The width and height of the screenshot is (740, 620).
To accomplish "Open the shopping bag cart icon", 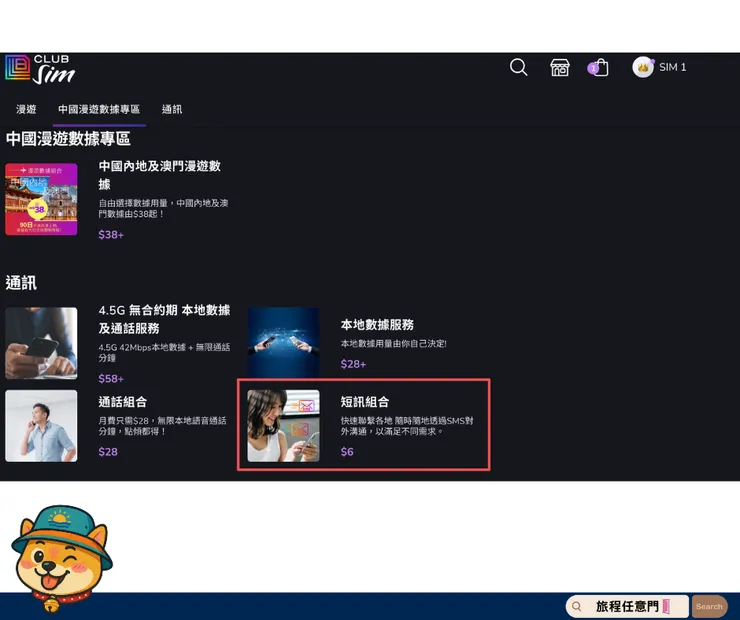I will [x=598, y=67].
